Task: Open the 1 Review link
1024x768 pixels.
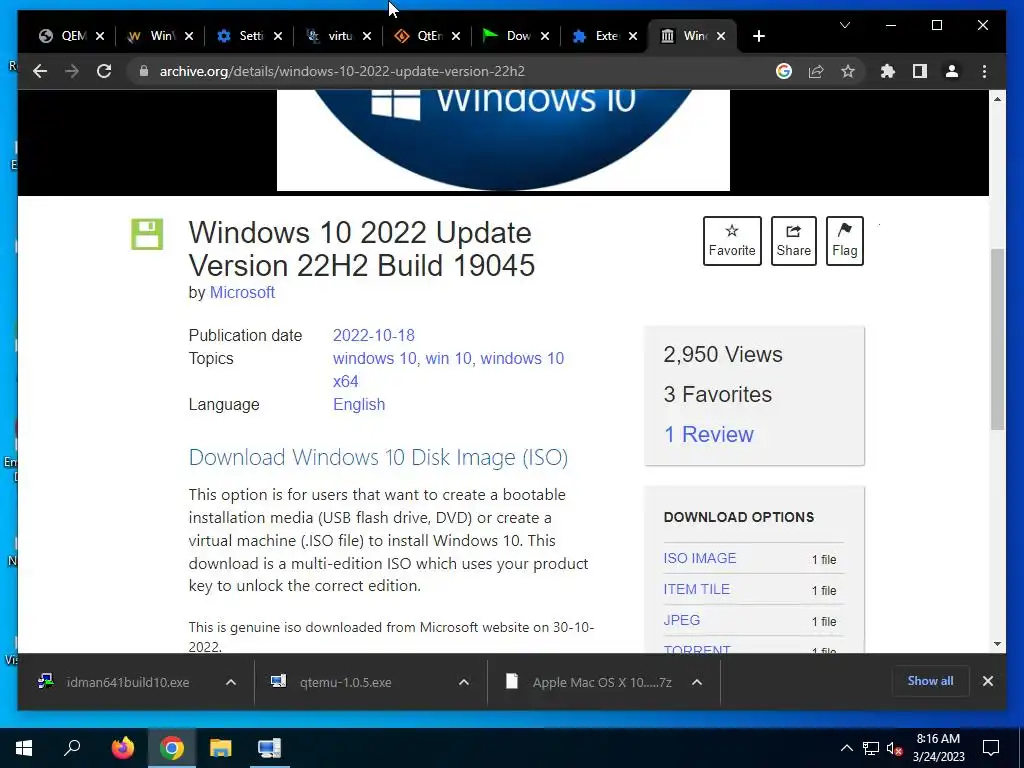Action: pos(709,434)
